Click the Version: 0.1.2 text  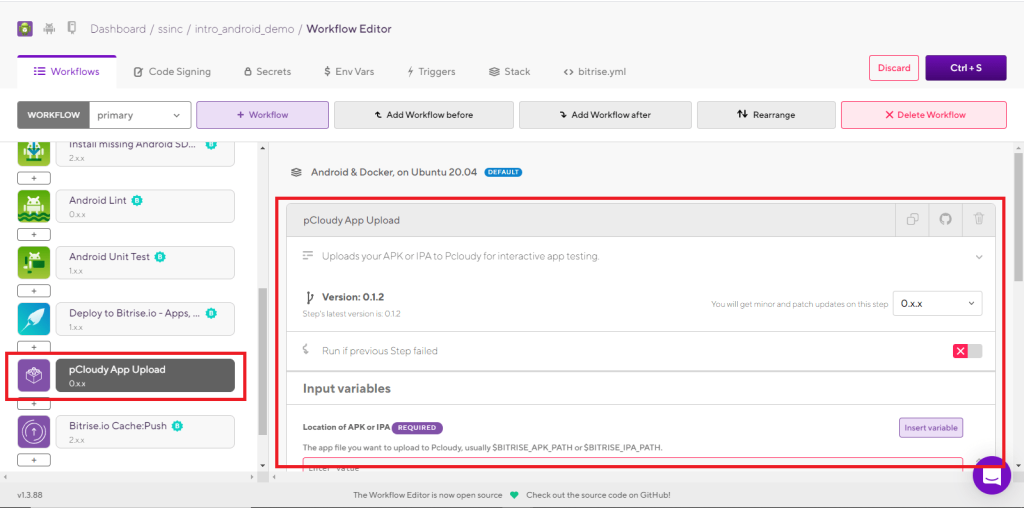(x=353, y=297)
